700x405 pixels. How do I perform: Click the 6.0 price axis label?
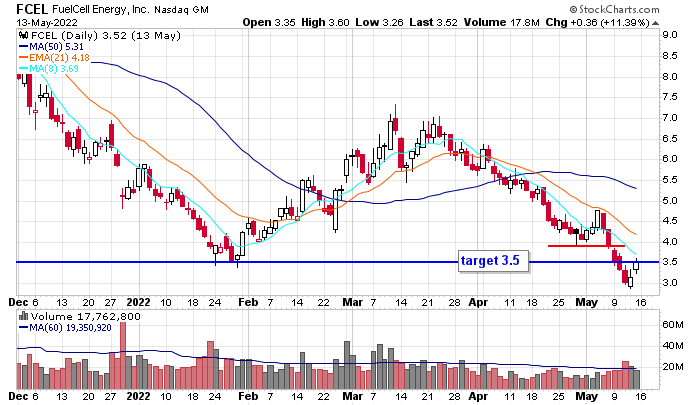pyautogui.click(x=670, y=159)
